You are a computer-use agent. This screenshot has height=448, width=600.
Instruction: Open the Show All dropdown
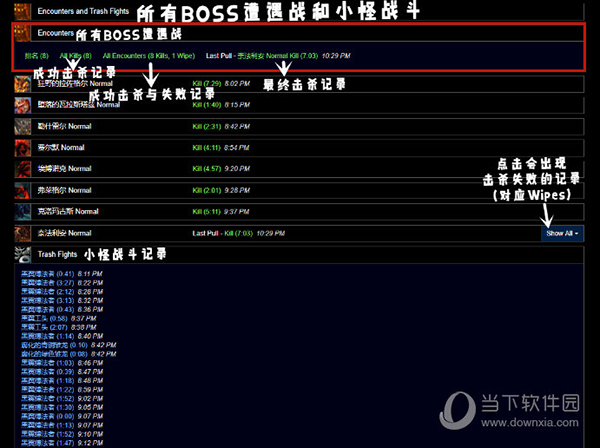(562, 233)
